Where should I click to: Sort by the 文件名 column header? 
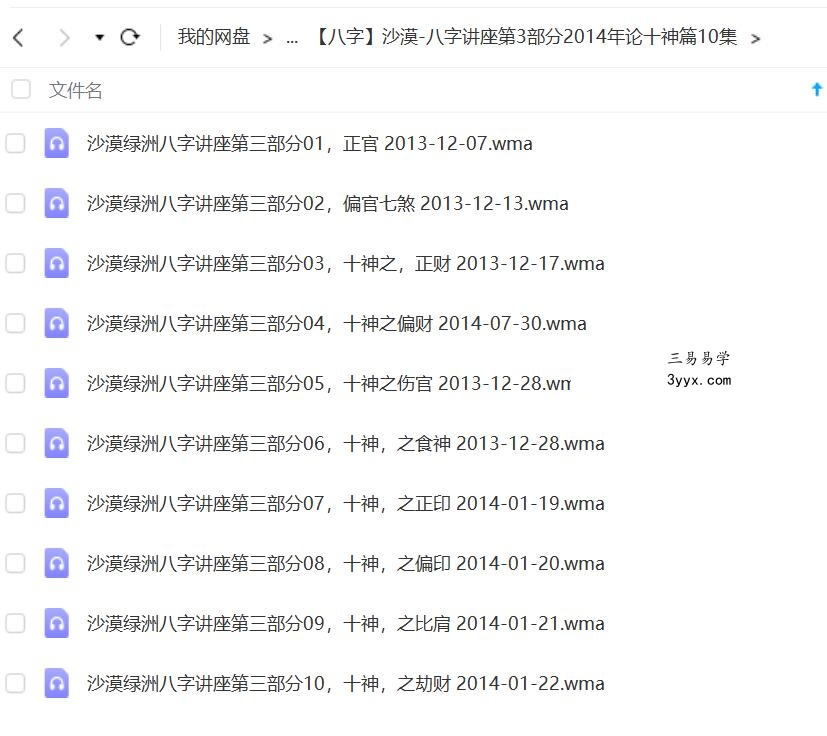[75, 90]
